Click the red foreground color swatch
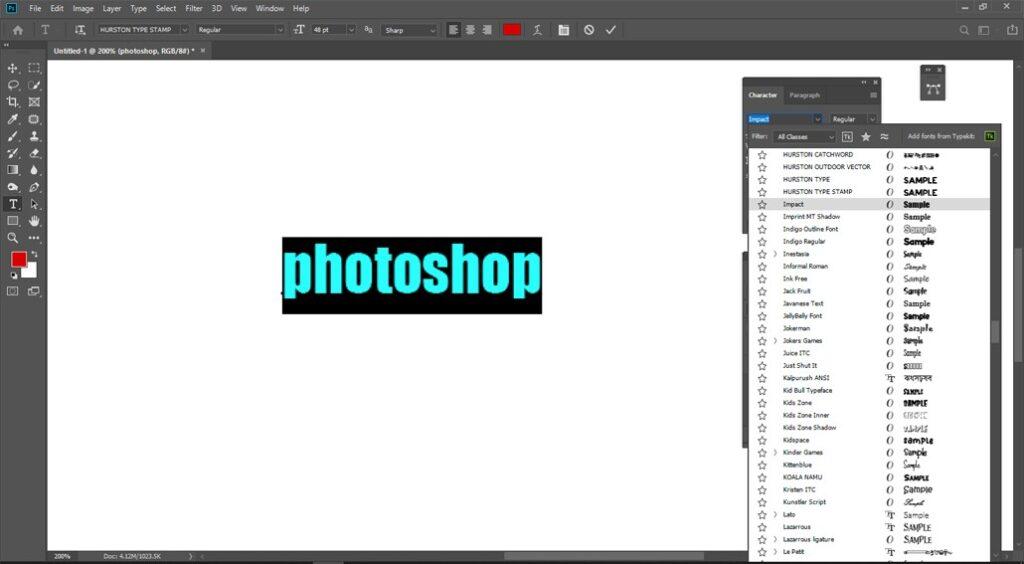 click(x=18, y=259)
